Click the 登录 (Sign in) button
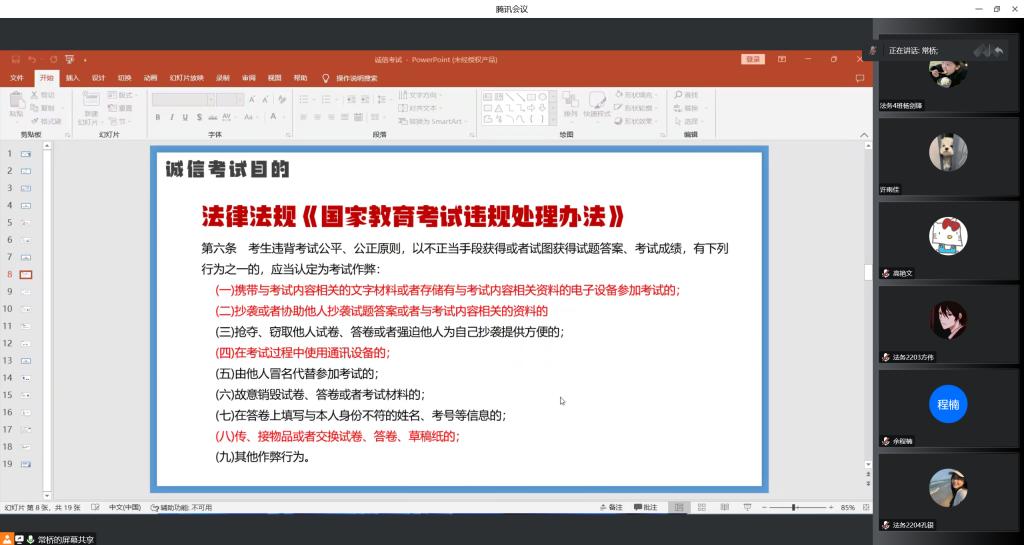The width and height of the screenshot is (1024, 545). pos(752,60)
